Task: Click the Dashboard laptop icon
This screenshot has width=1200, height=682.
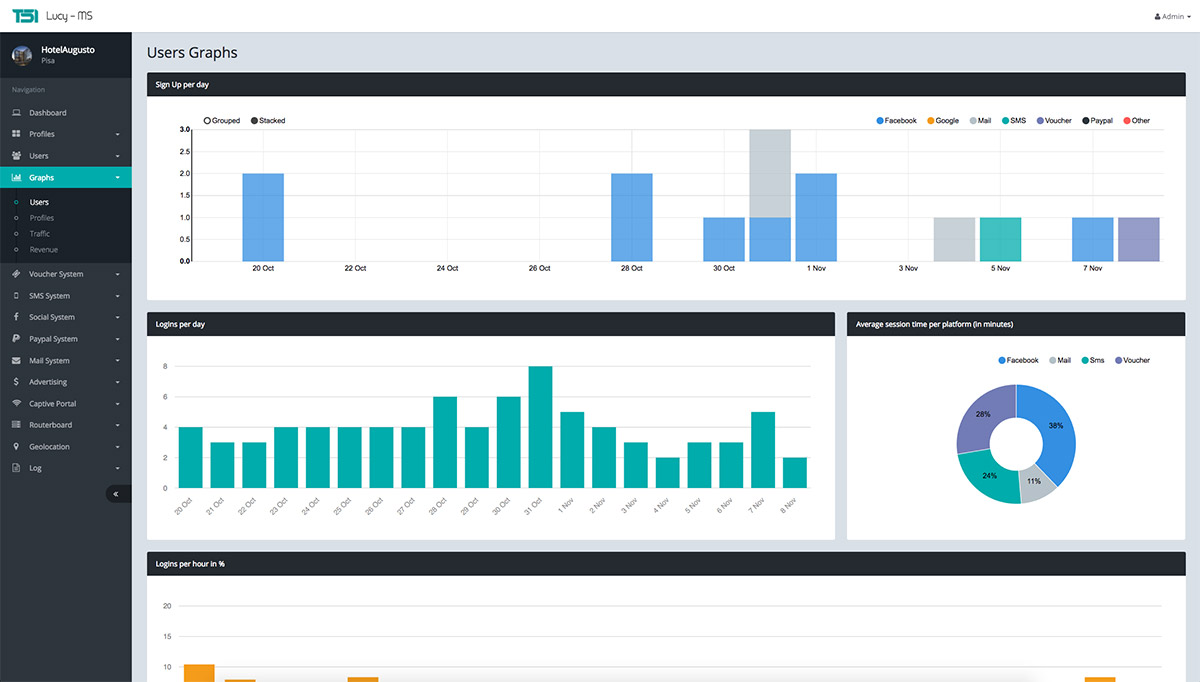Action: (x=17, y=113)
